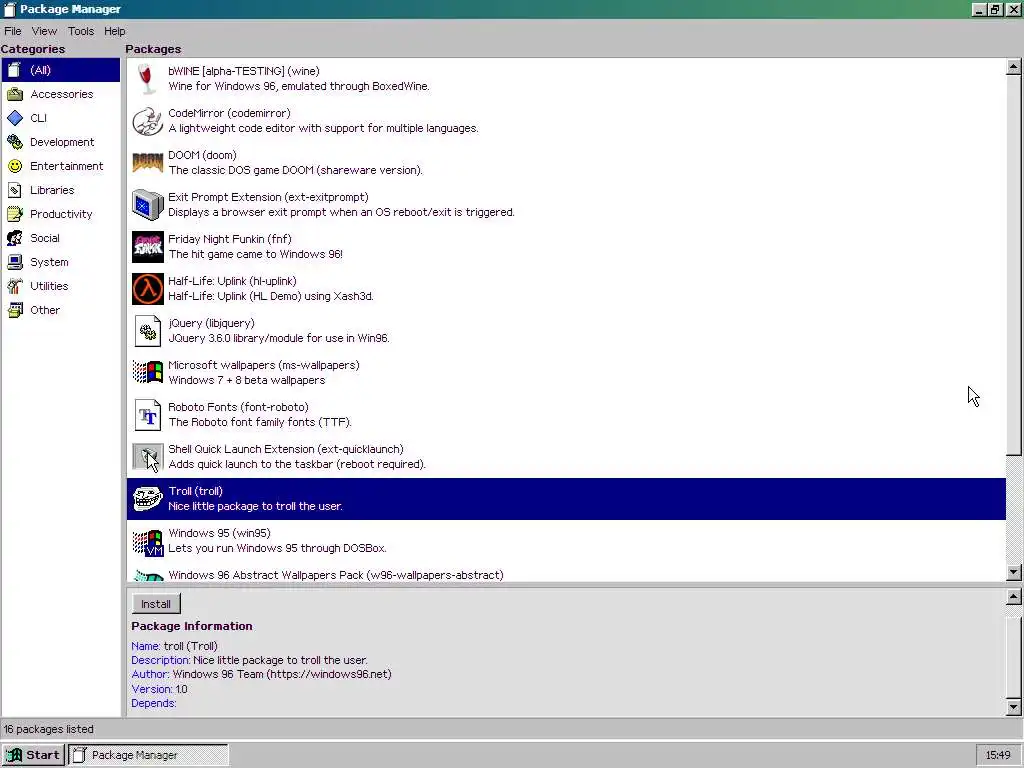Select 'Windows 96 Abstract Wallpapers Pack' row
Image resolution: width=1024 pixels, height=768 pixels.
tap(566, 575)
